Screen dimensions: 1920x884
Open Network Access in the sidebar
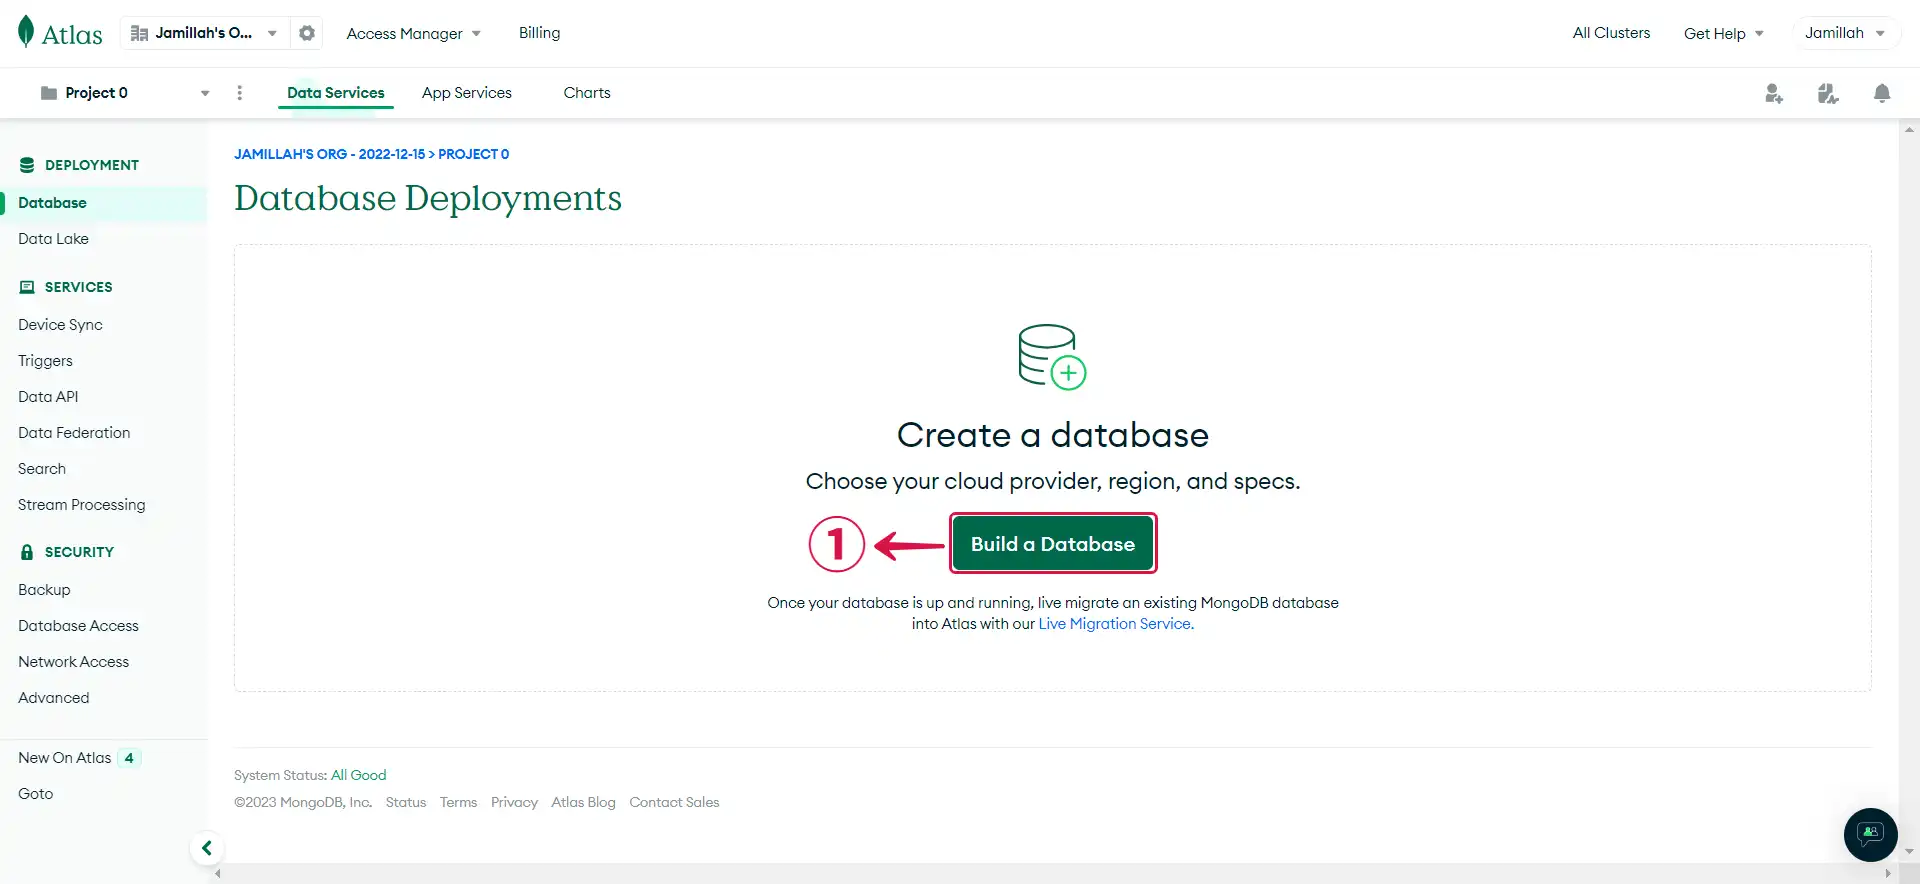coord(73,662)
